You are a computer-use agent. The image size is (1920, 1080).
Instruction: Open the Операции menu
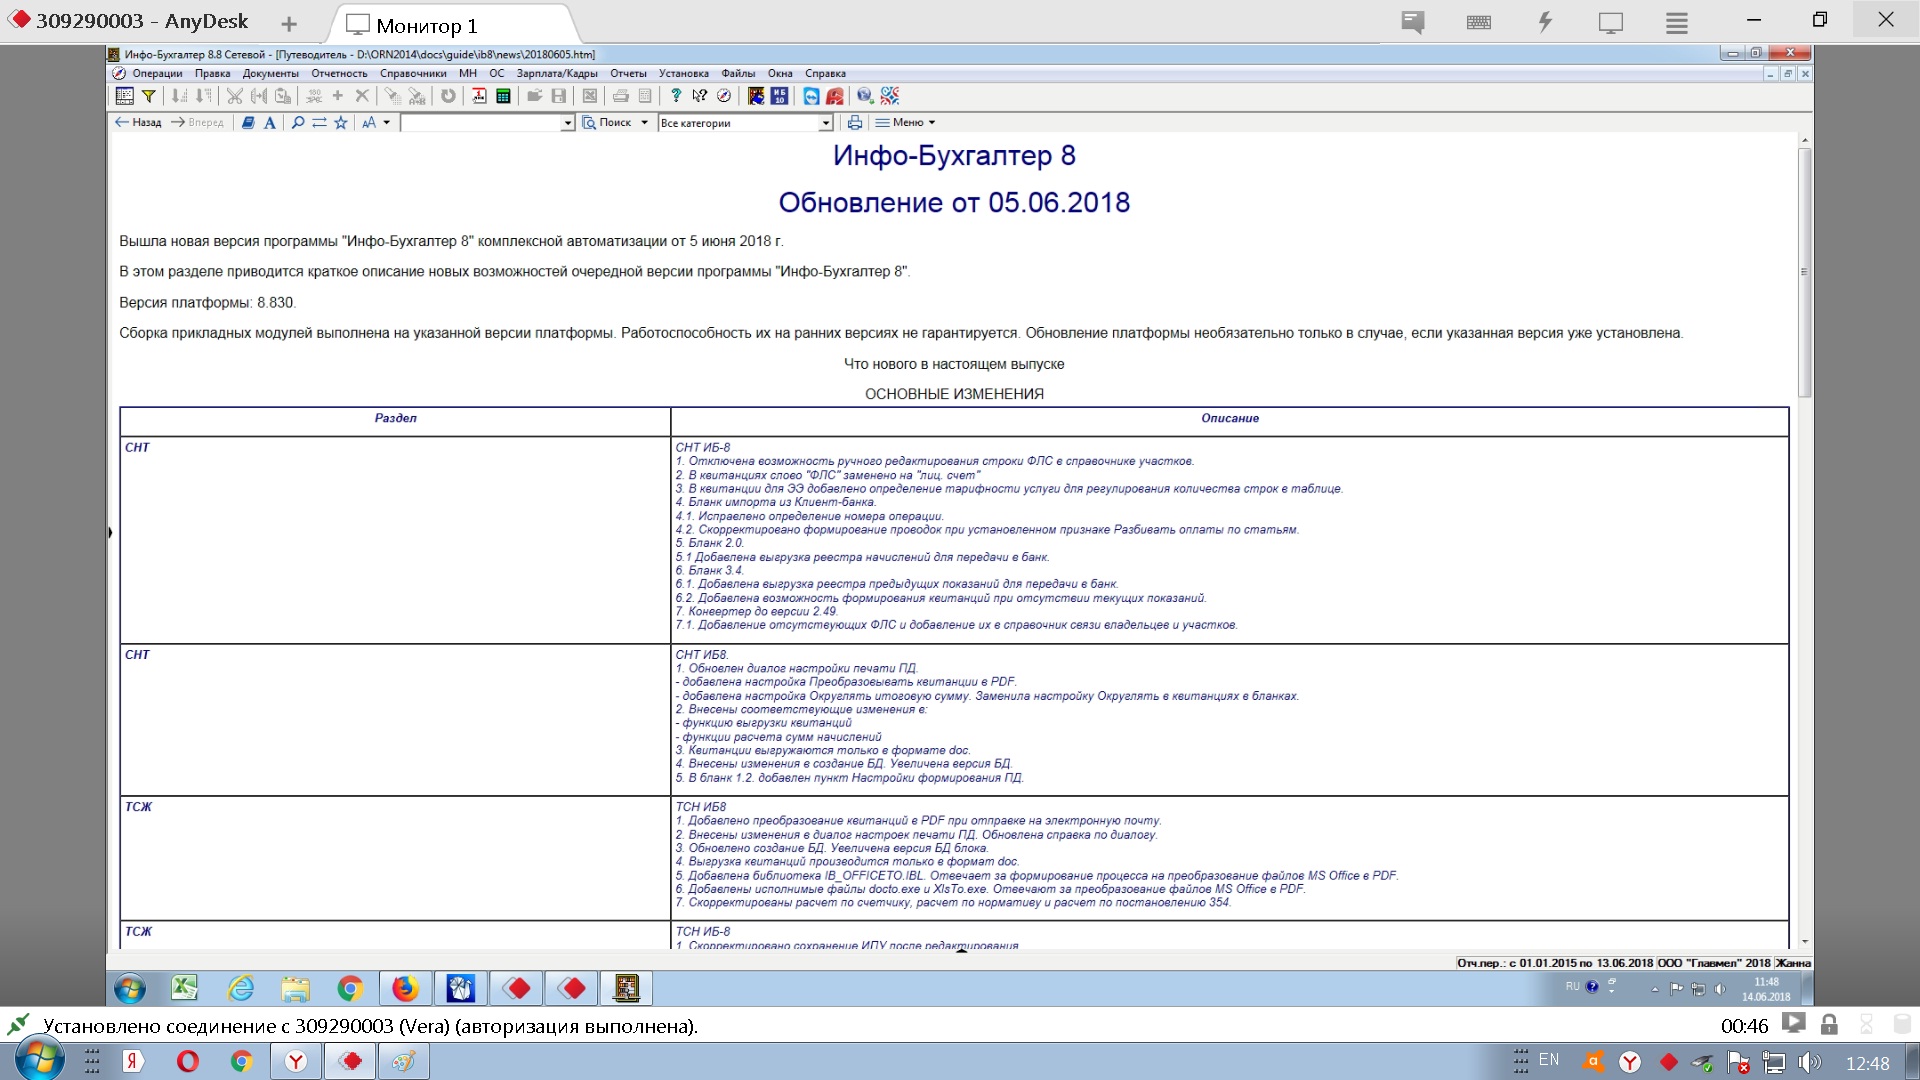pos(157,73)
